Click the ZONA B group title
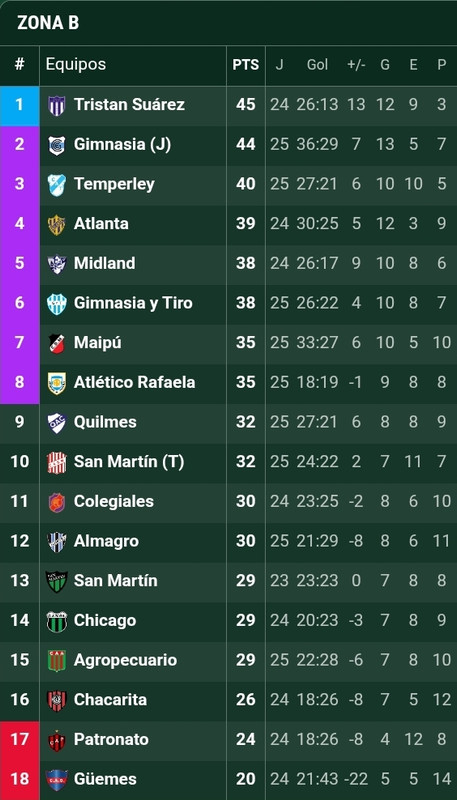457x800 pixels. [48, 23]
